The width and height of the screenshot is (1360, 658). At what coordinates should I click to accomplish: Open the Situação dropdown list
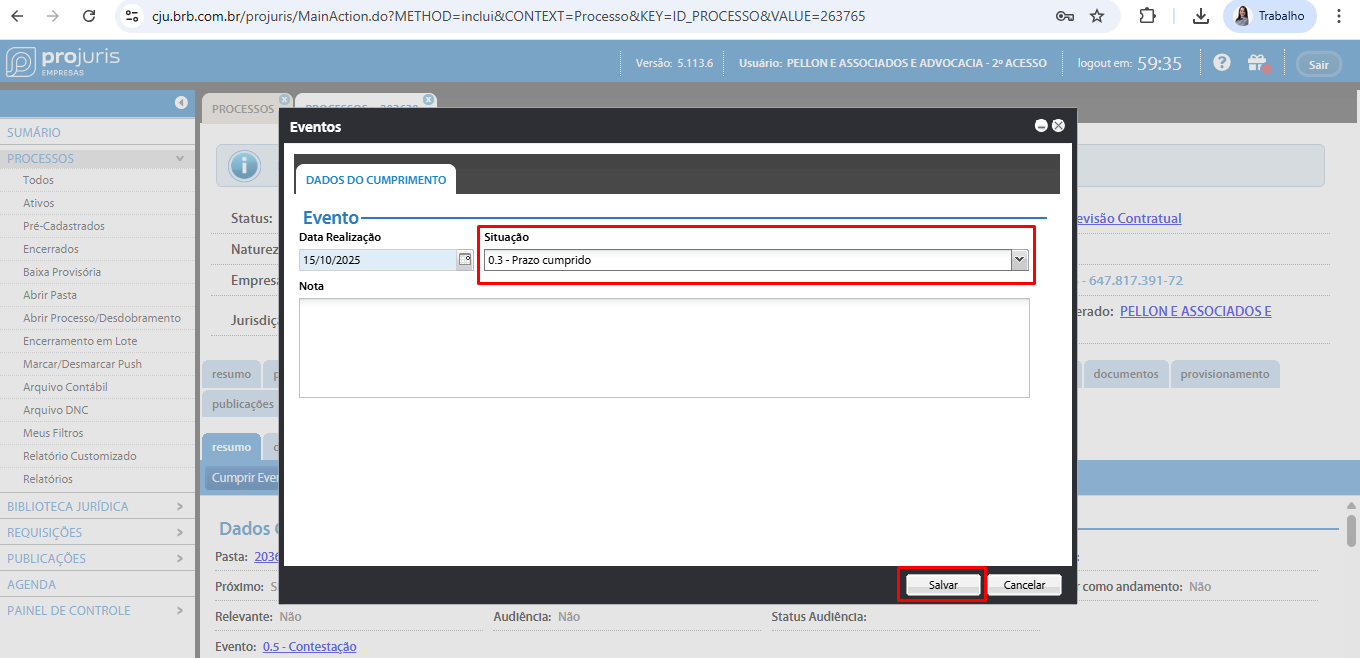click(x=1019, y=260)
